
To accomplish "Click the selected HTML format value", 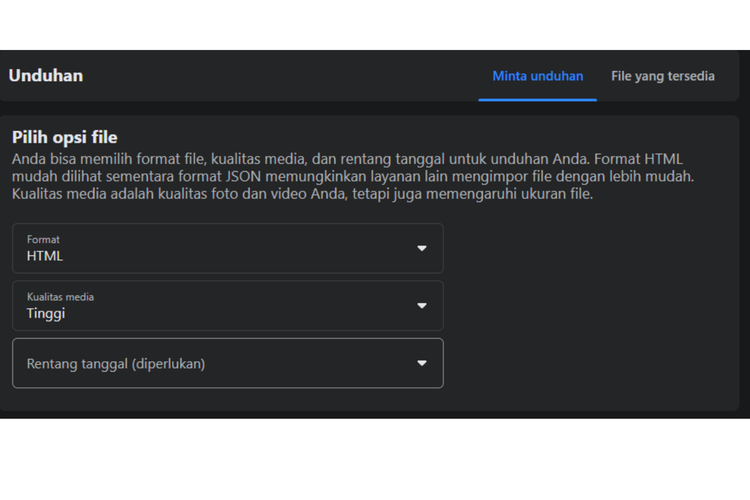I will tap(45, 256).
